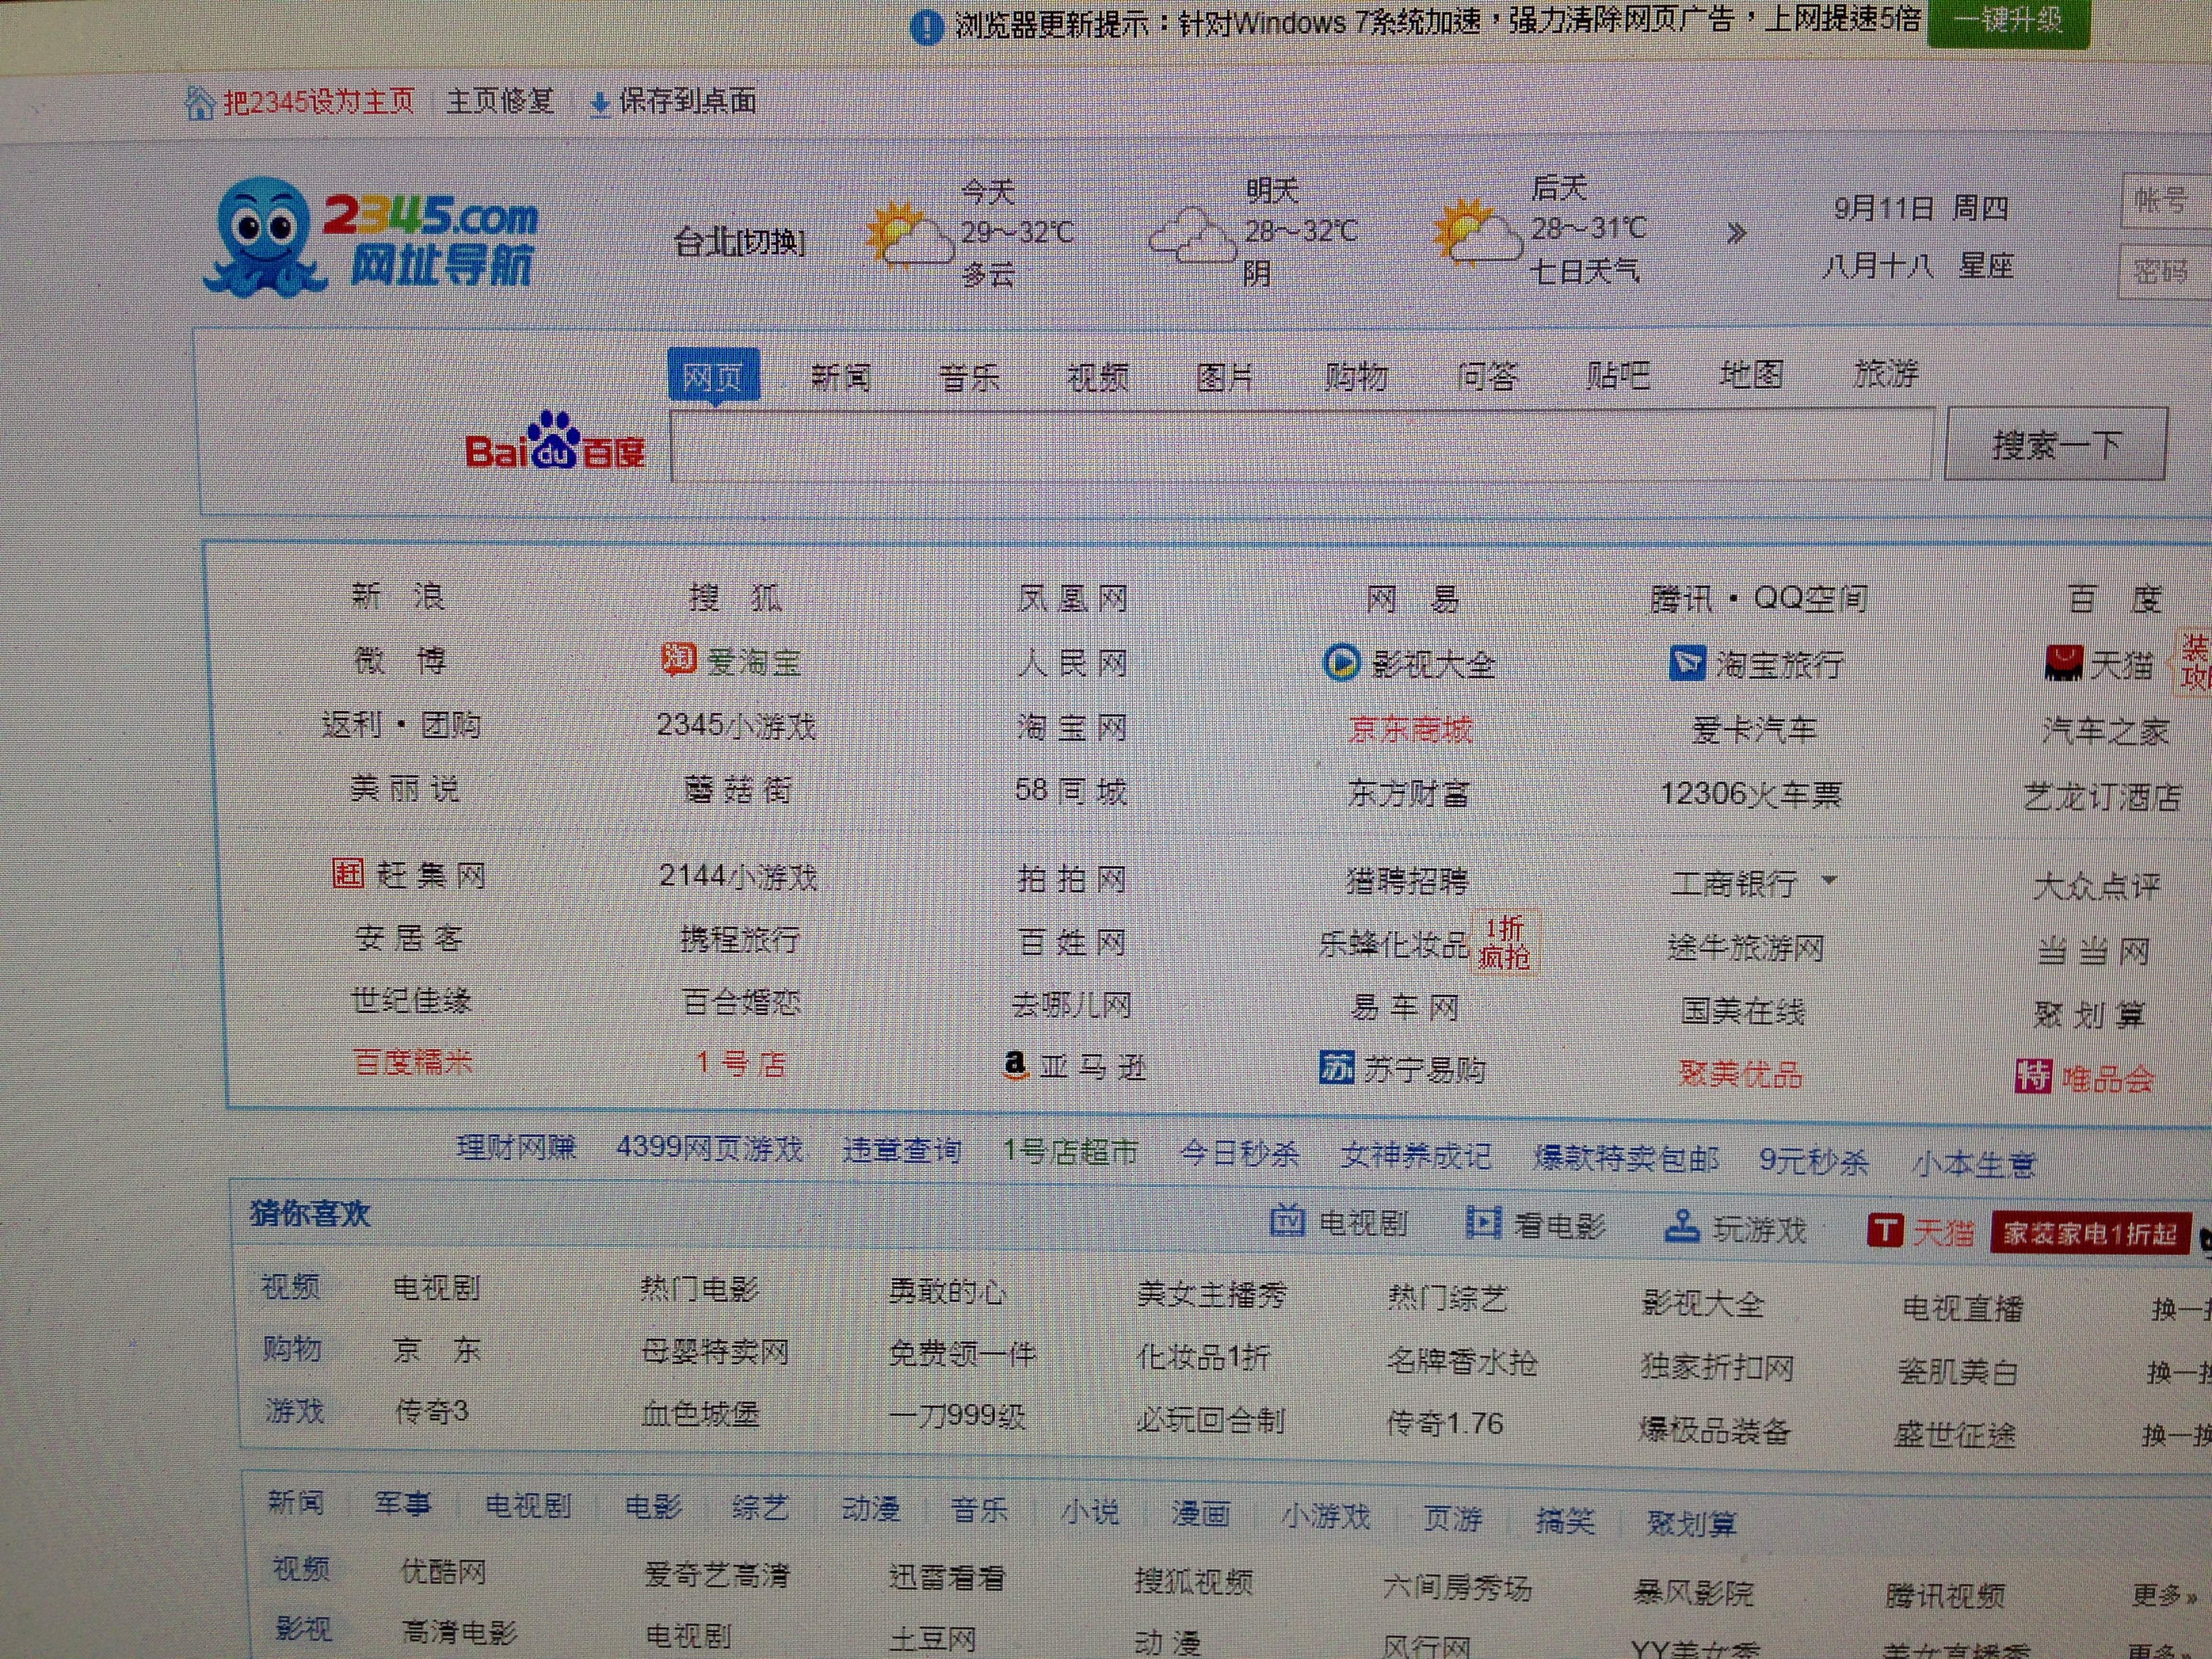This screenshot has height=1659, width=2212.
Task: Select the 新闻 search tab
Action: (x=840, y=377)
